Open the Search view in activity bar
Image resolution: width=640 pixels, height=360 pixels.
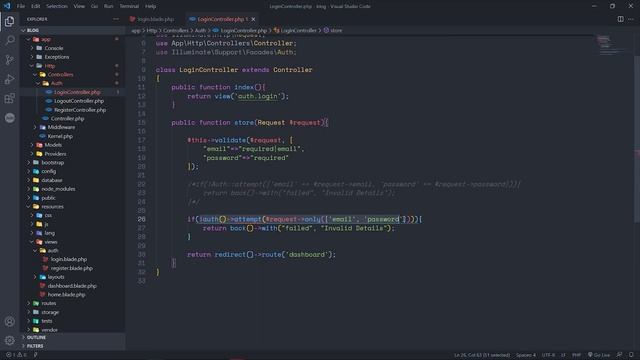tap(9, 40)
